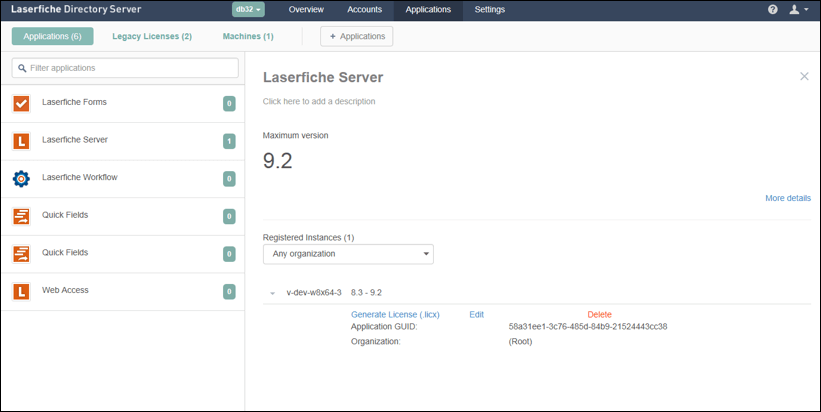Click the instance name v-dev-w8x64-3

(x=314, y=293)
